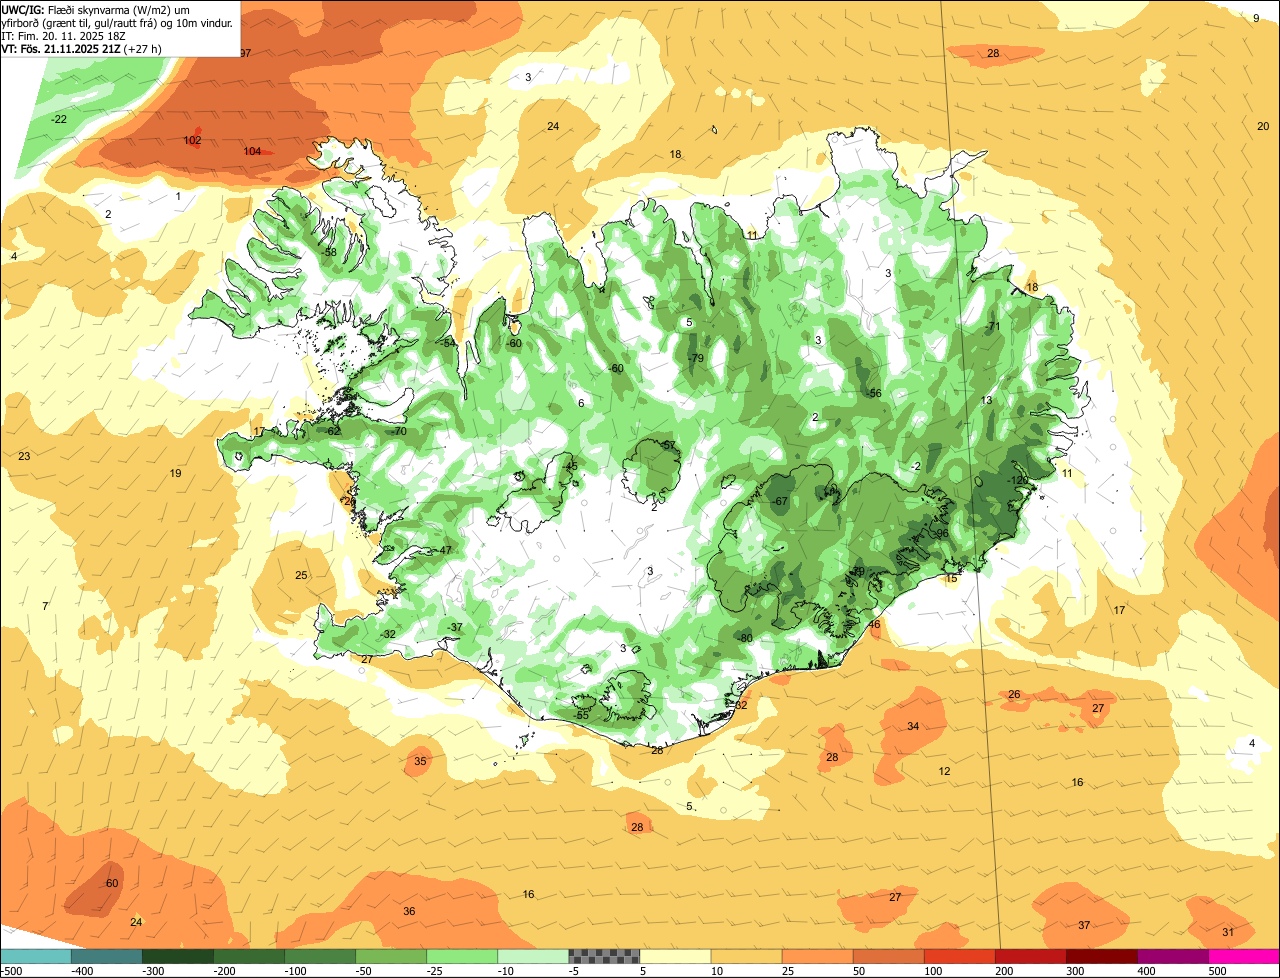Click the '-45' value in central-west Iceland
The width and height of the screenshot is (1280, 978).
click(x=570, y=467)
